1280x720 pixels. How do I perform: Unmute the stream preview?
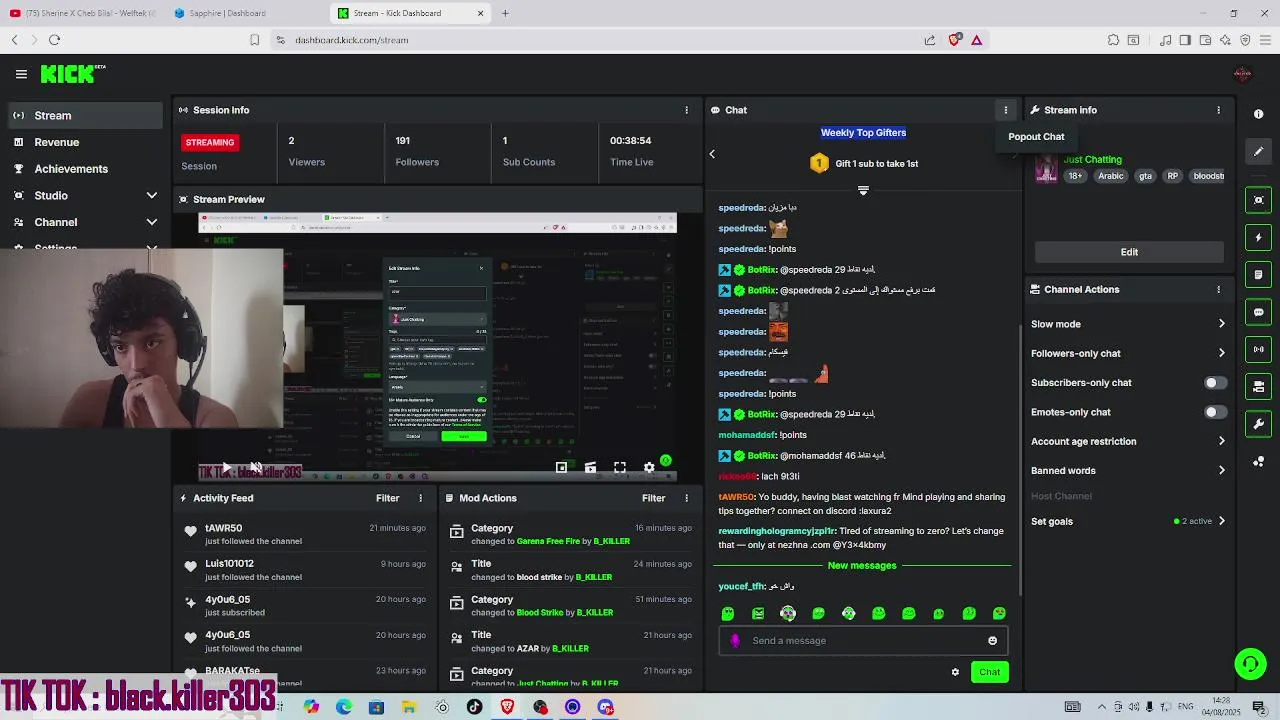click(x=256, y=467)
